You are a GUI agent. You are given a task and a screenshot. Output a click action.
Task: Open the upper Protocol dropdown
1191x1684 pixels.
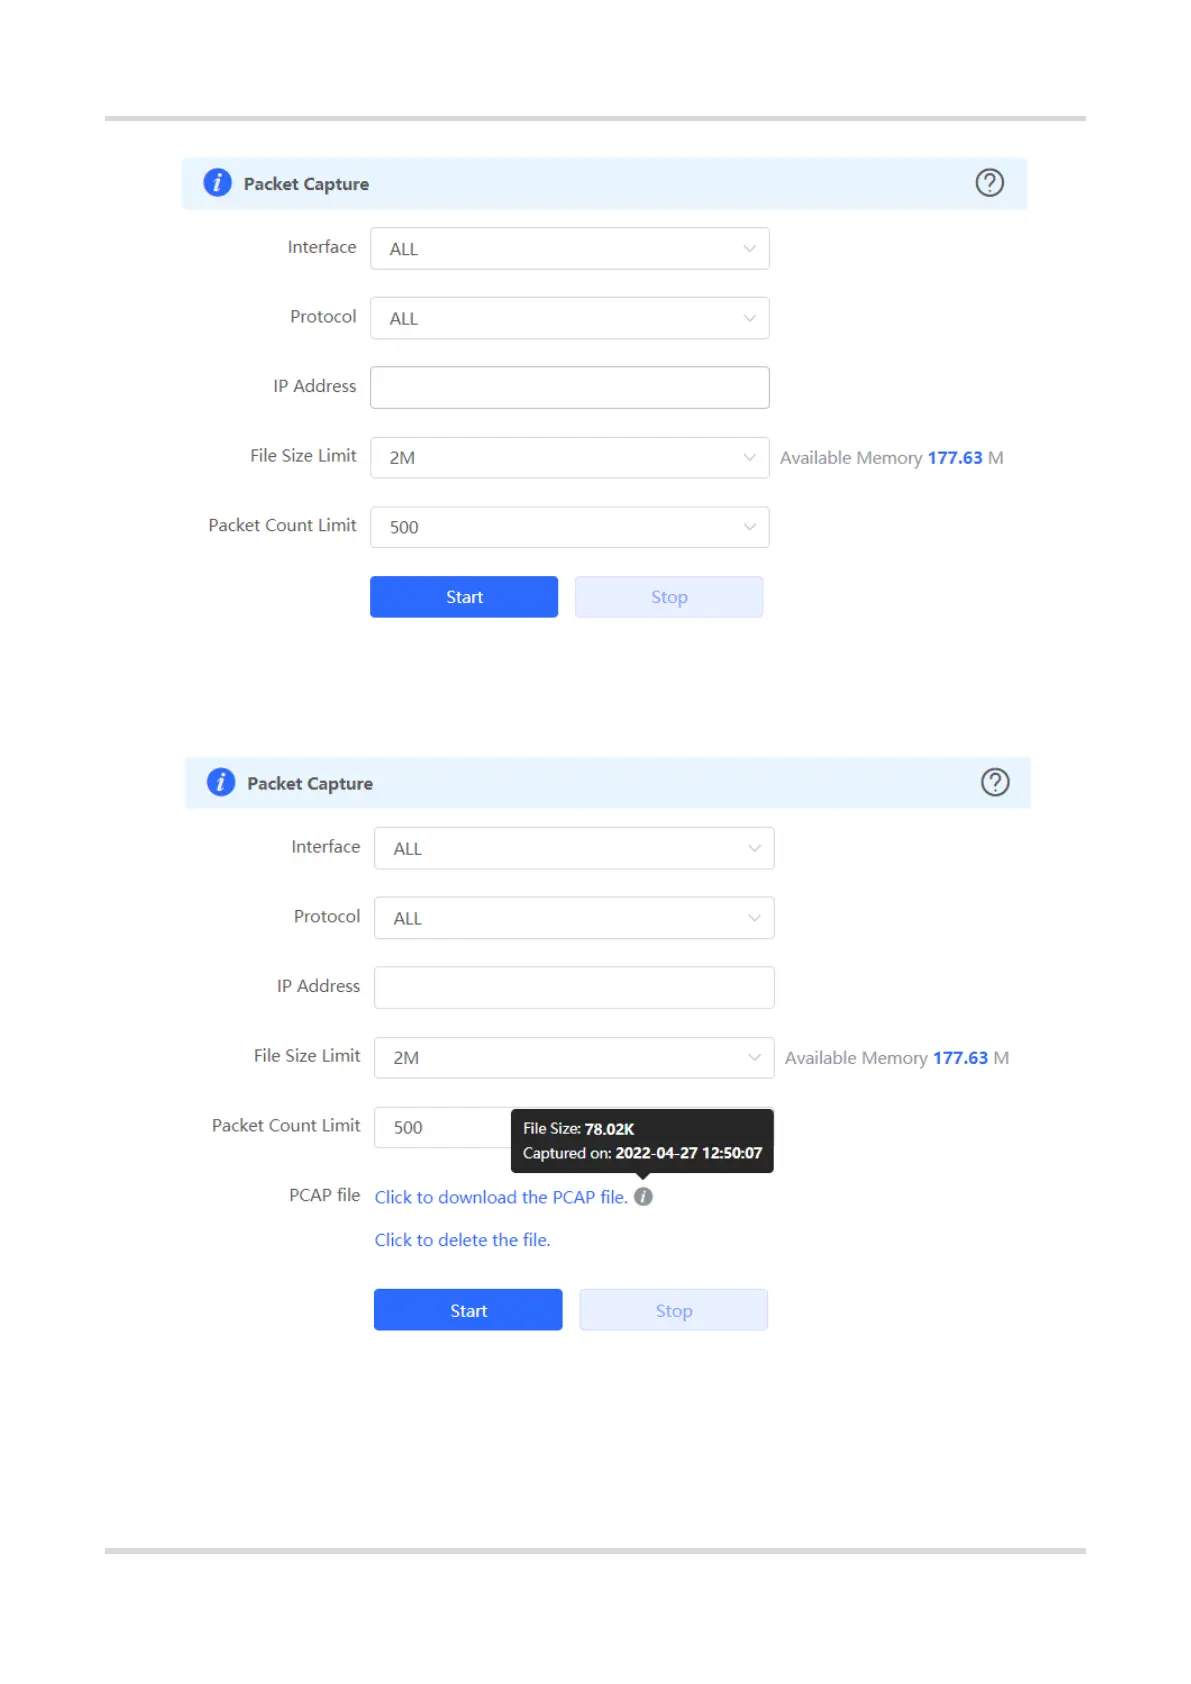point(569,318)
